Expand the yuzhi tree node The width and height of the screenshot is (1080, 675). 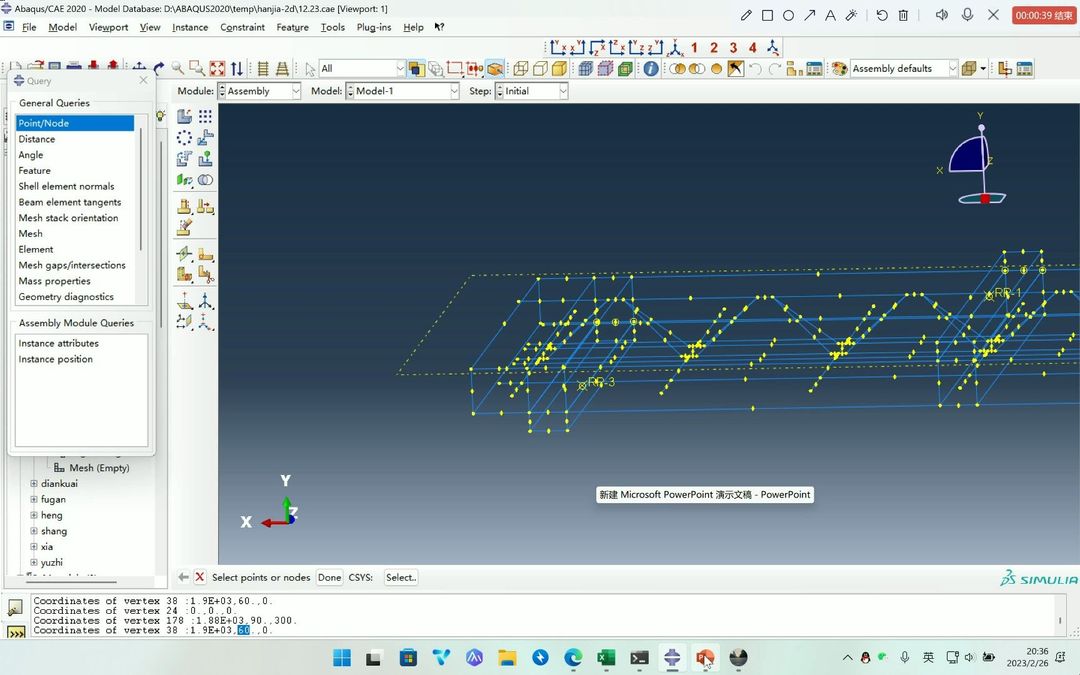click(x=34, y=563)
